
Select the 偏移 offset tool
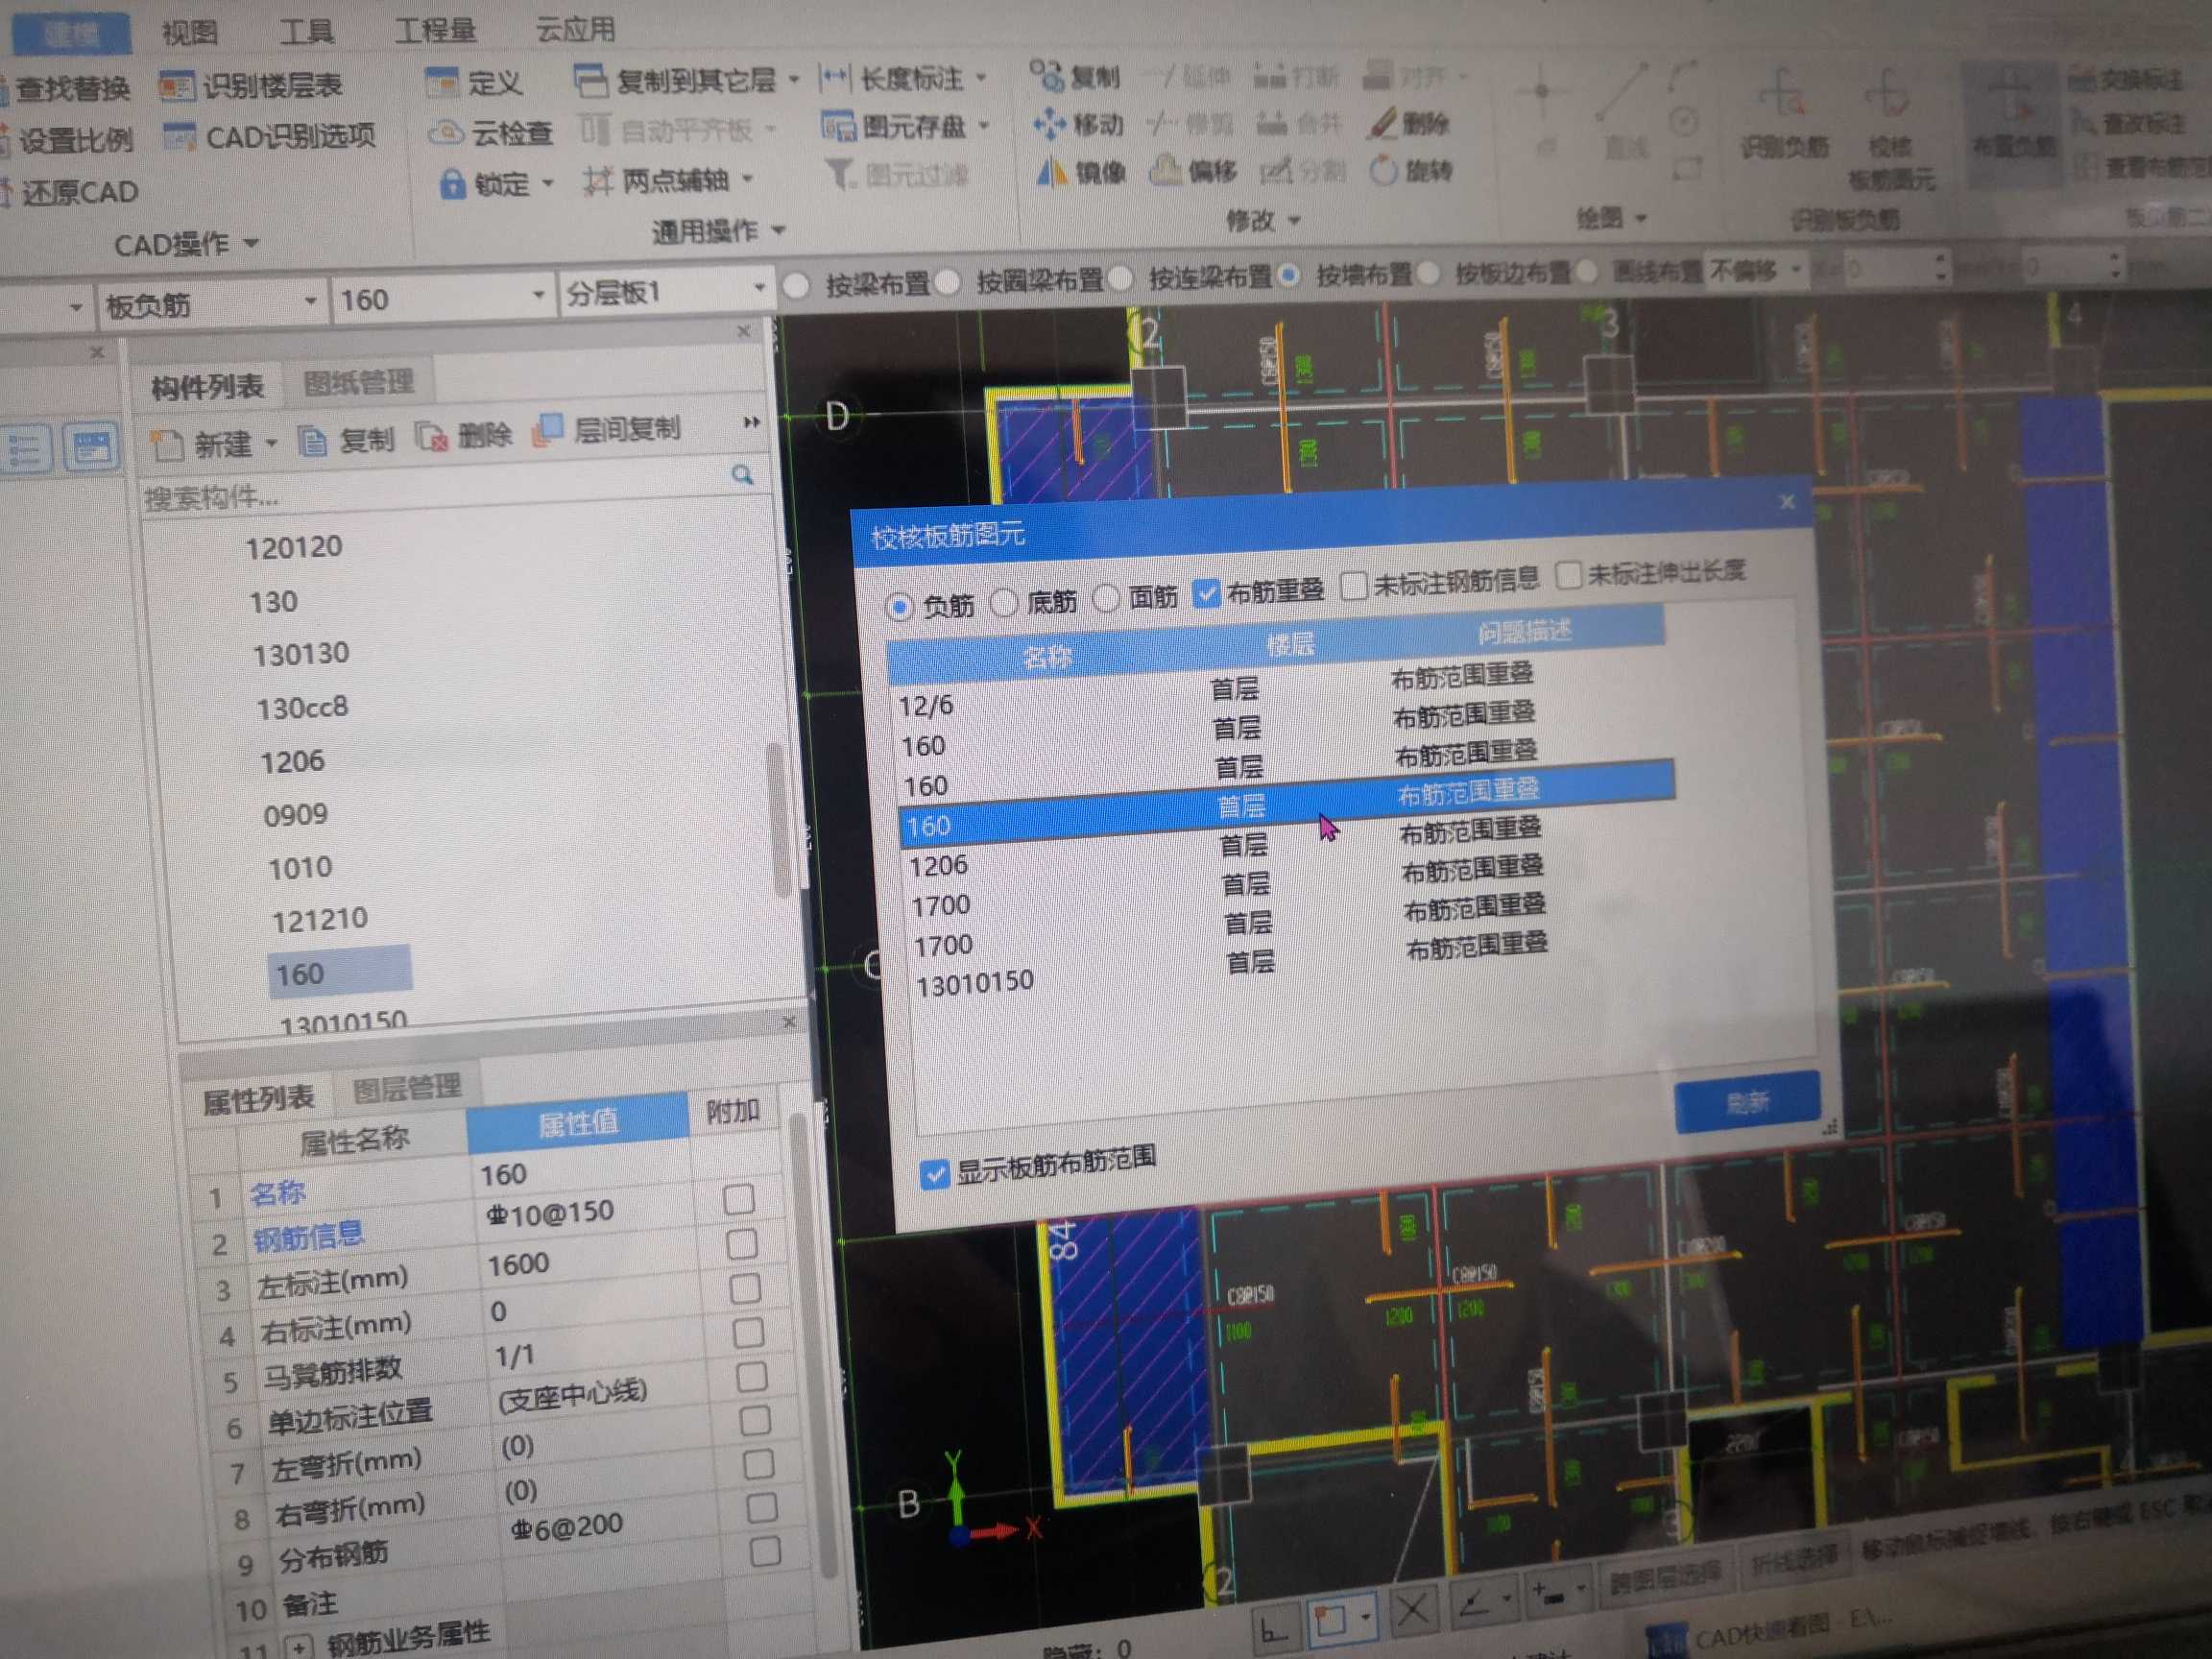pyautogui.click(x=1193, y=172)
